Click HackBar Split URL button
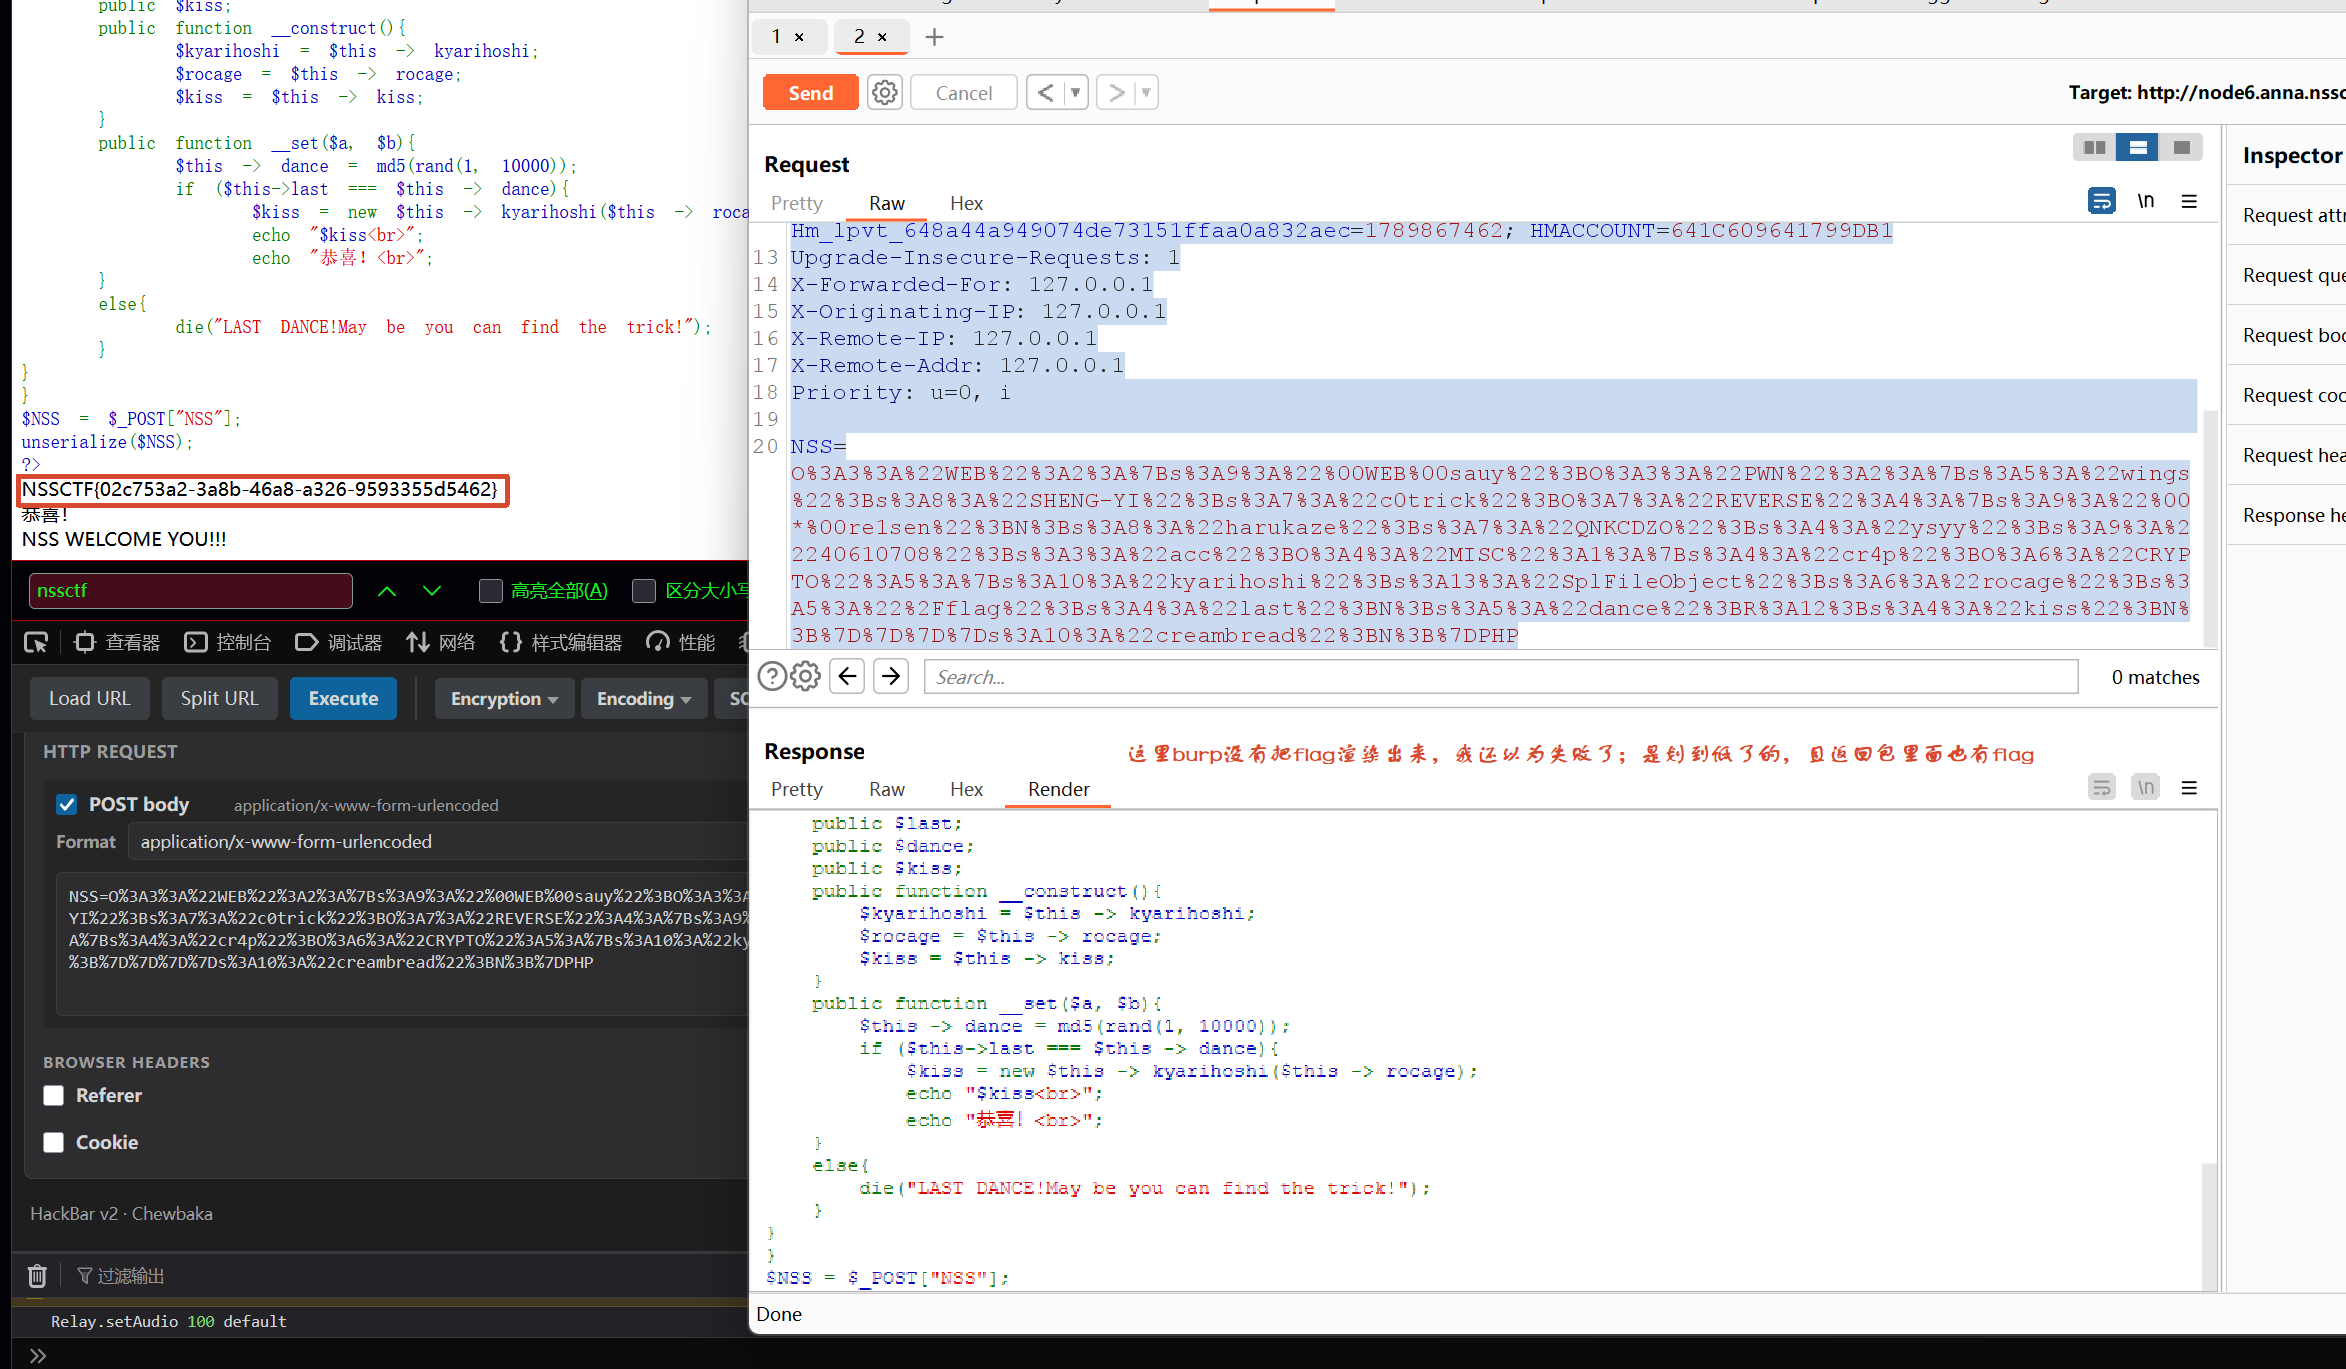Screen dimensions: 2346x1369 [x=219, y=698]
